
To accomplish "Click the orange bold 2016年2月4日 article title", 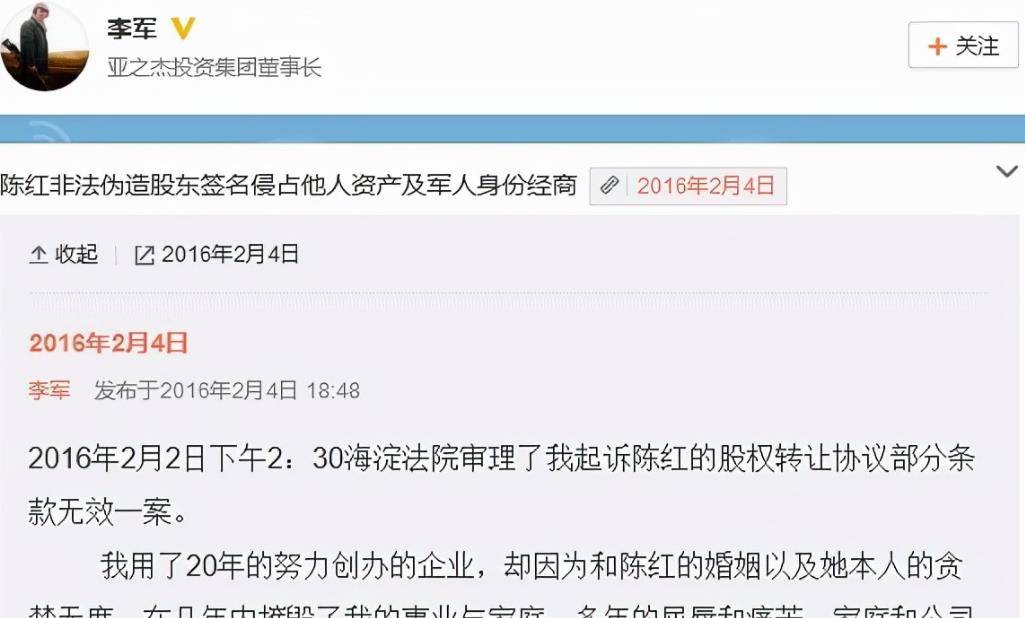I will [x=109, y=343].
